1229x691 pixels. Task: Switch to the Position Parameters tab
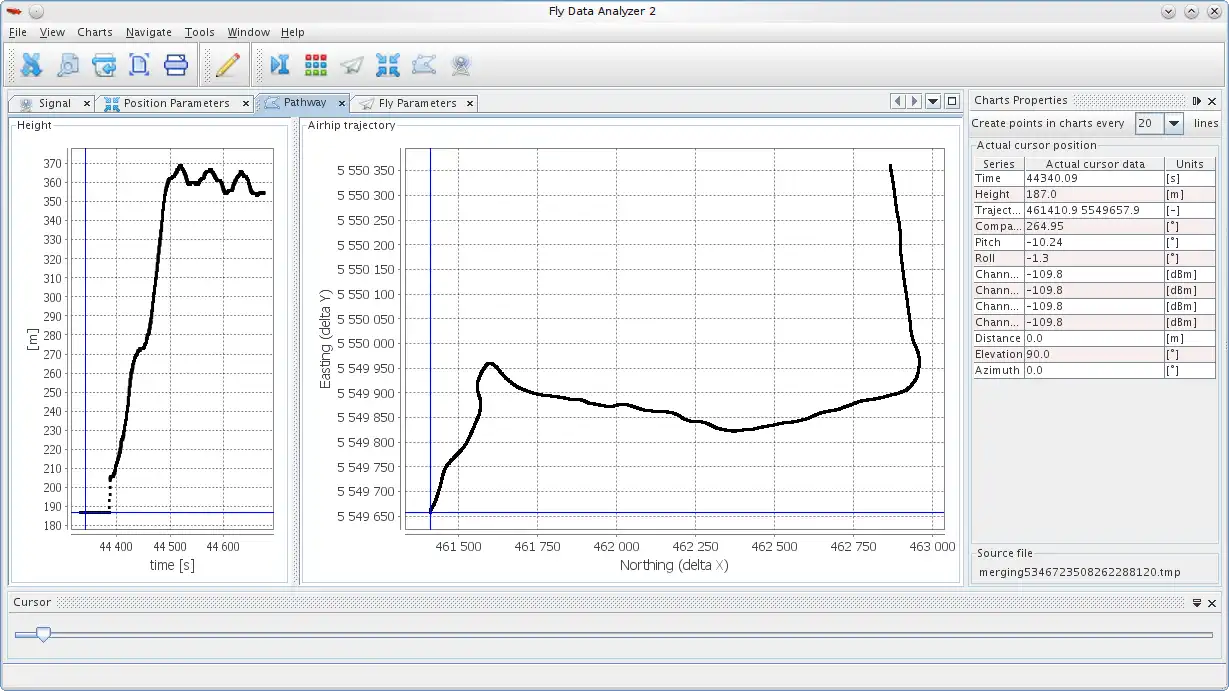tap(176, 103)
